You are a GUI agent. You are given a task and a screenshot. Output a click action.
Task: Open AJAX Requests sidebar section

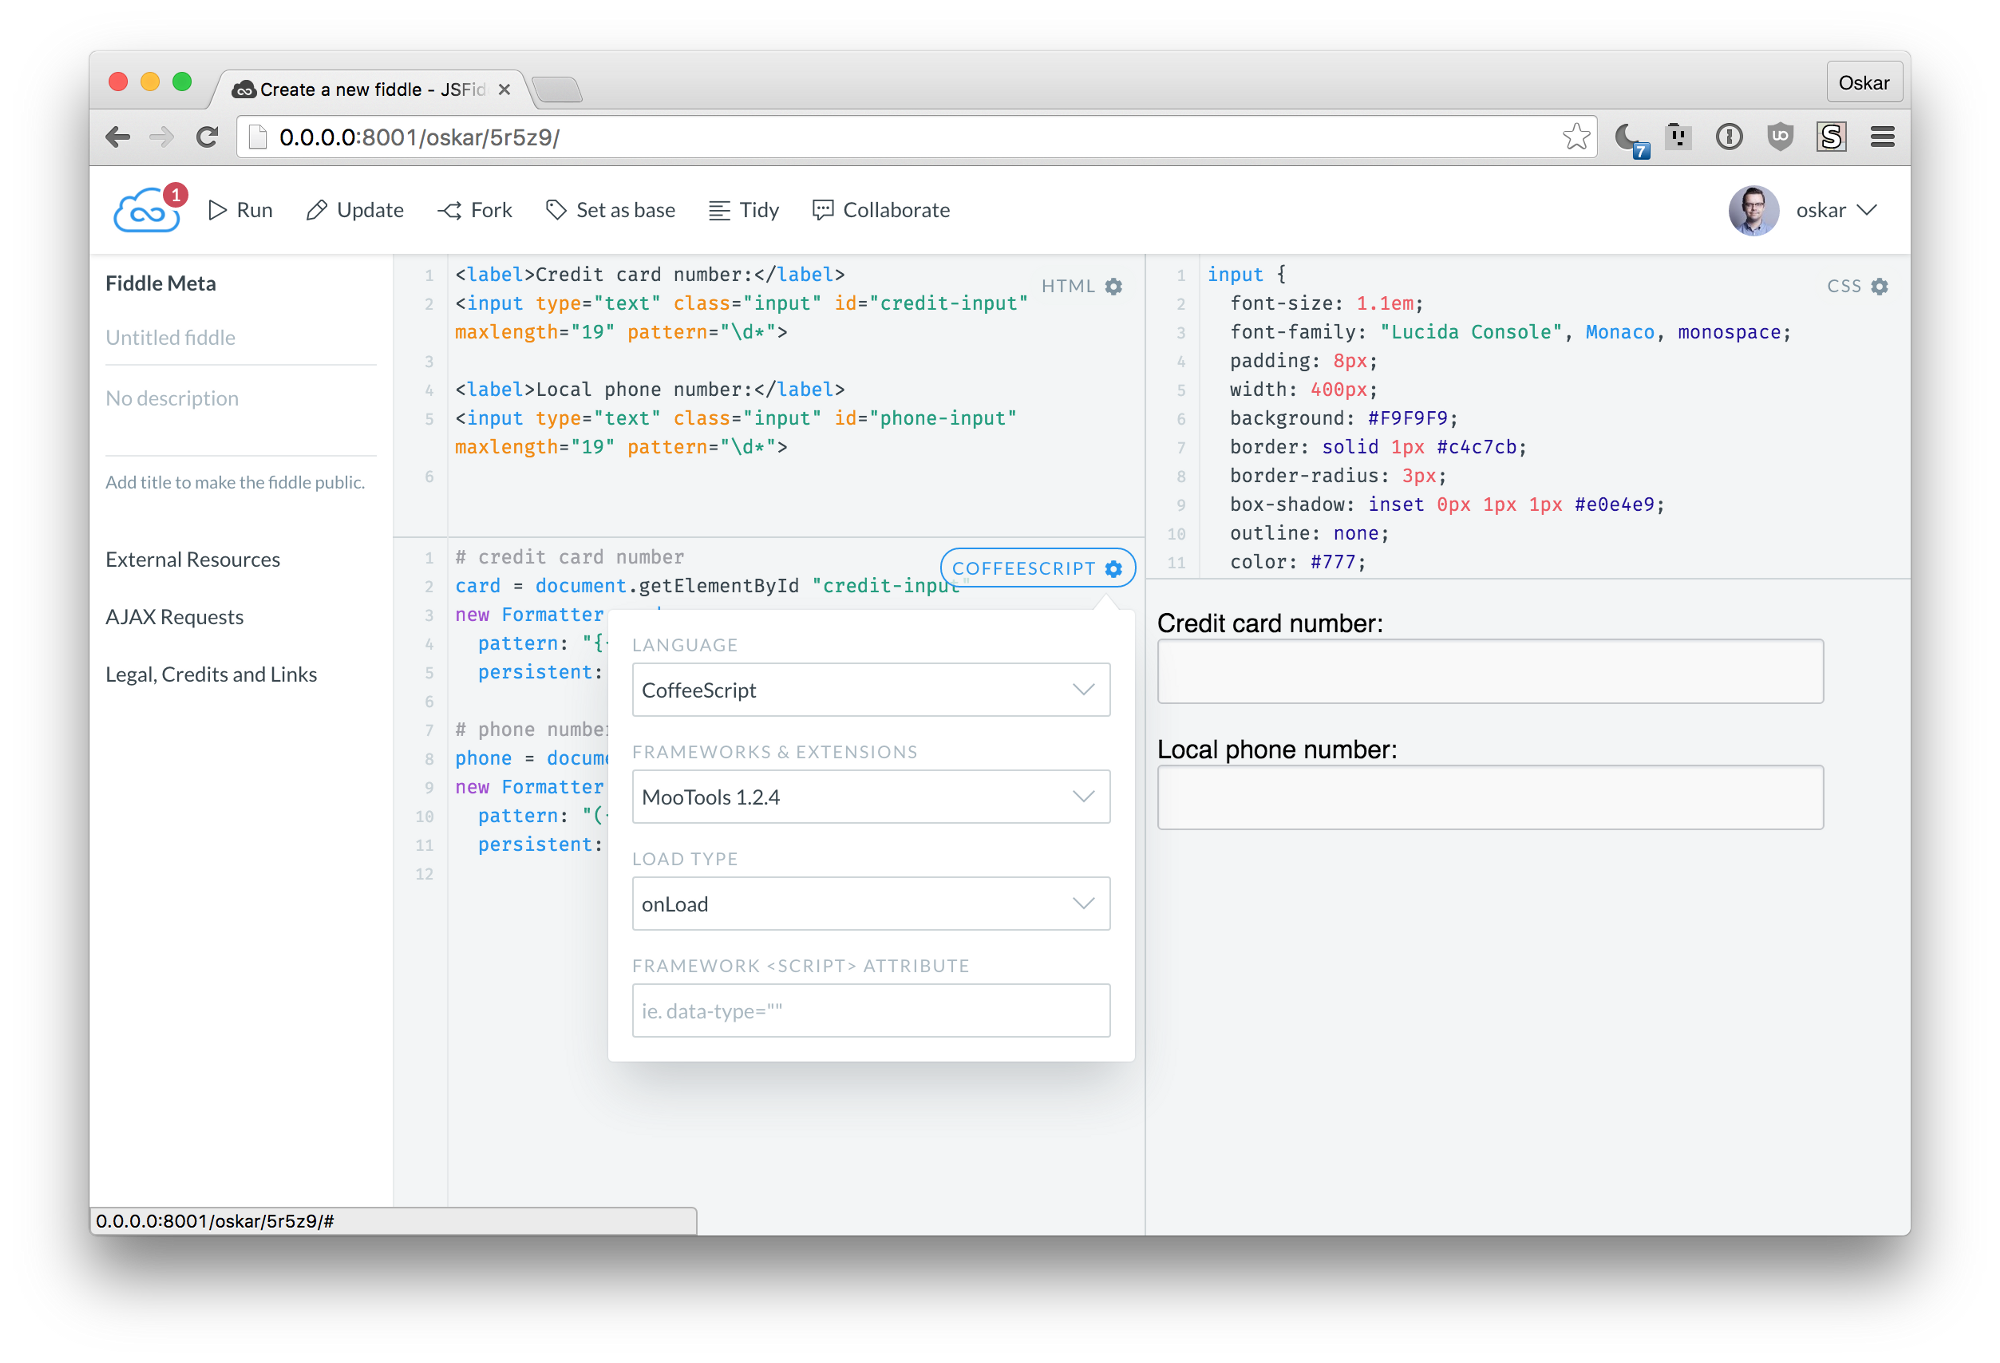pos(175,617)
